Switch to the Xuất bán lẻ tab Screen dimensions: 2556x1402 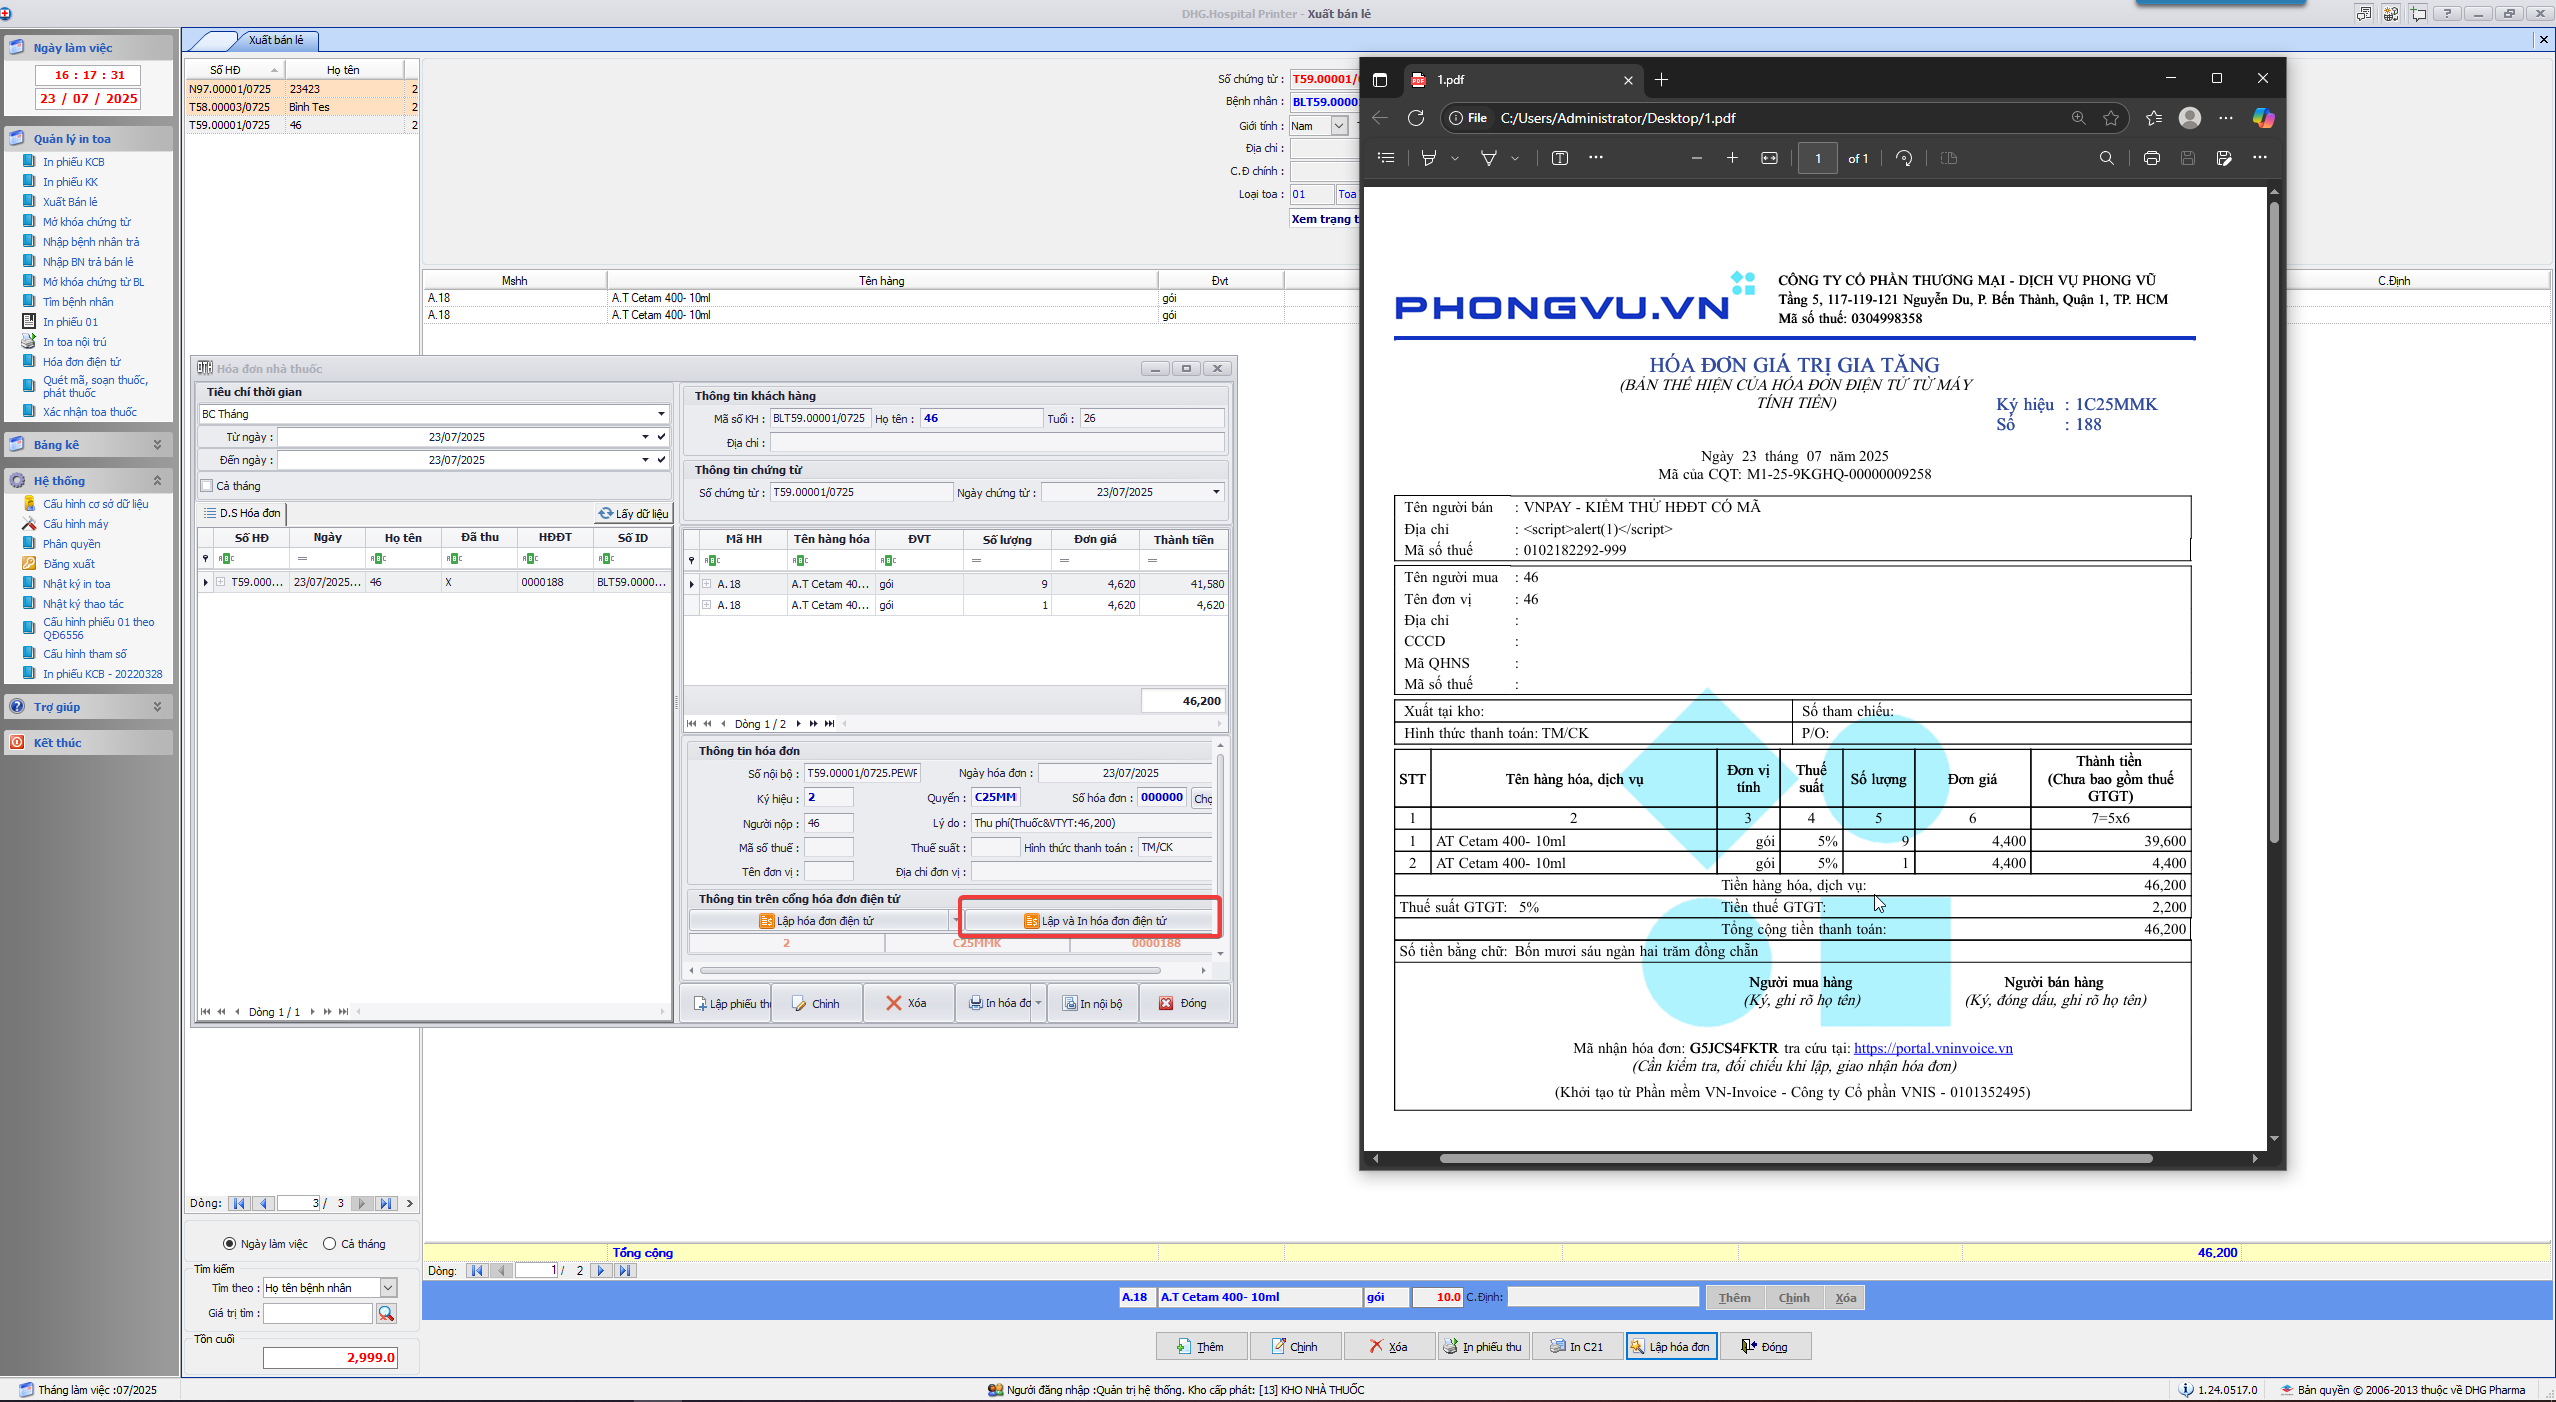[x=275, y=40]
